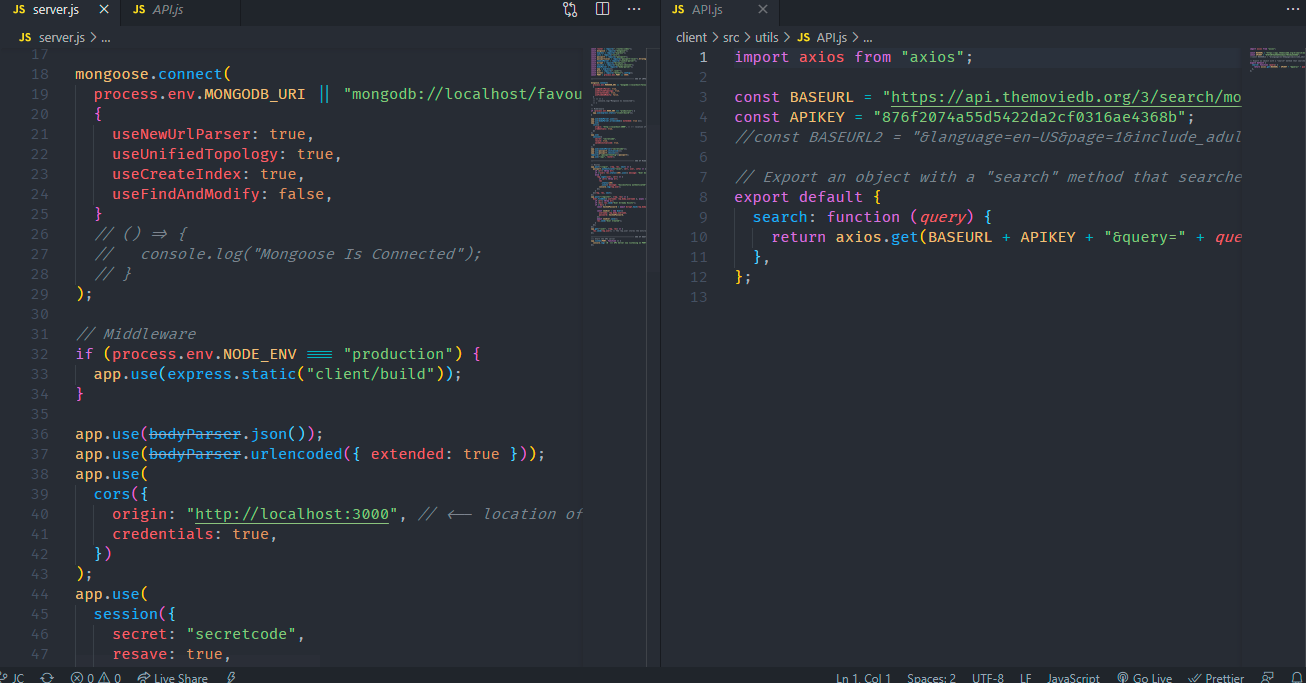Click the lightning bolt status bar icon
The height and width of the screenshot is (683, 1306).
point(232,677)
